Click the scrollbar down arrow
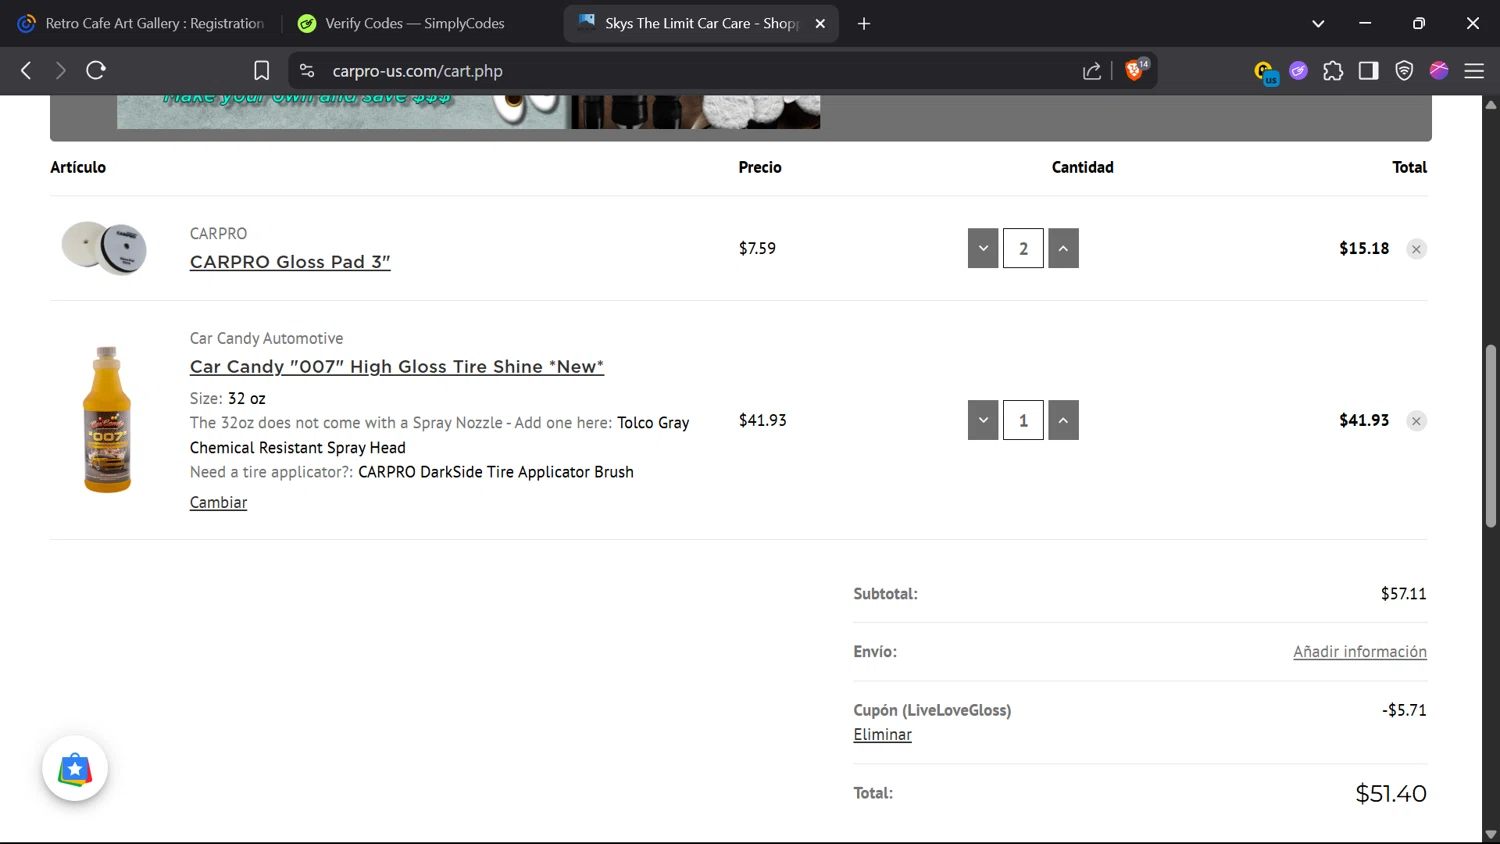 pos(1491,834)
